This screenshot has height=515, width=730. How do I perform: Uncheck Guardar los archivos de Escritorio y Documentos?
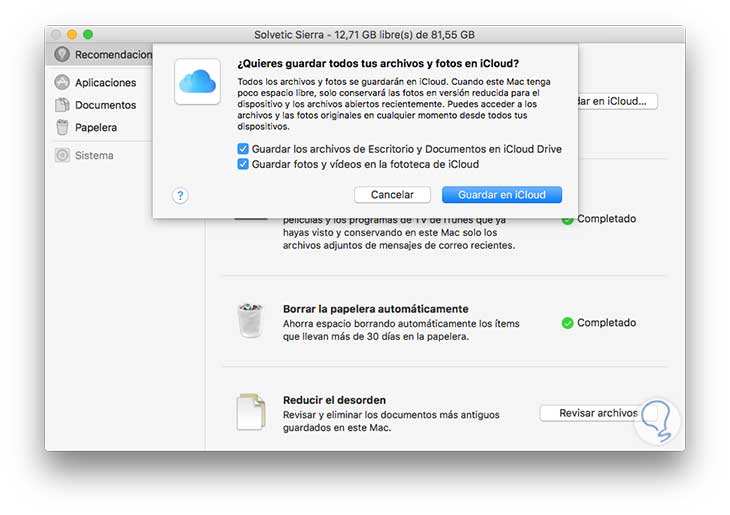[x=243, y=149]
